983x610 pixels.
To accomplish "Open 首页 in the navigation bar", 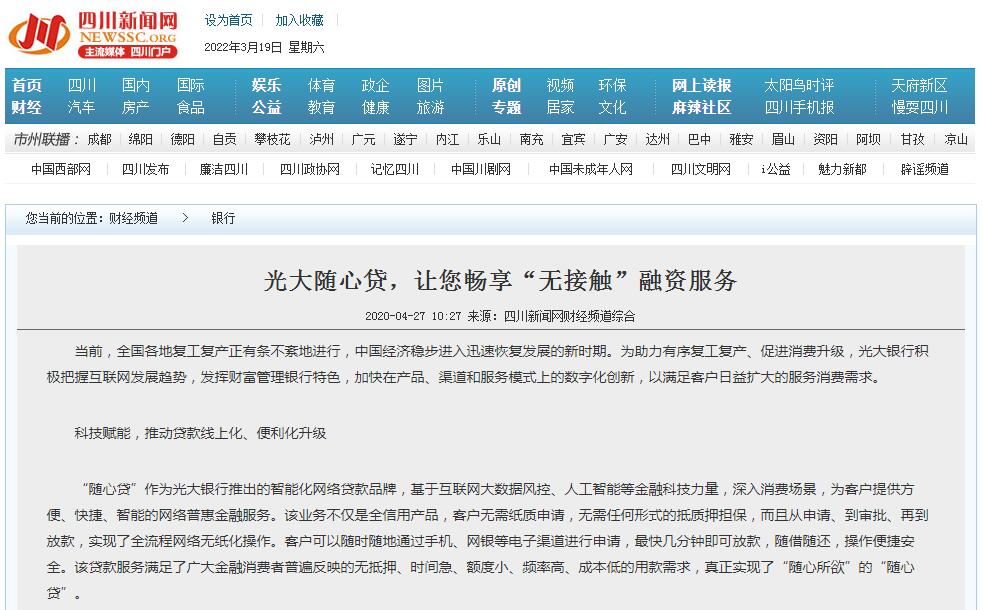I will (26, 85).
